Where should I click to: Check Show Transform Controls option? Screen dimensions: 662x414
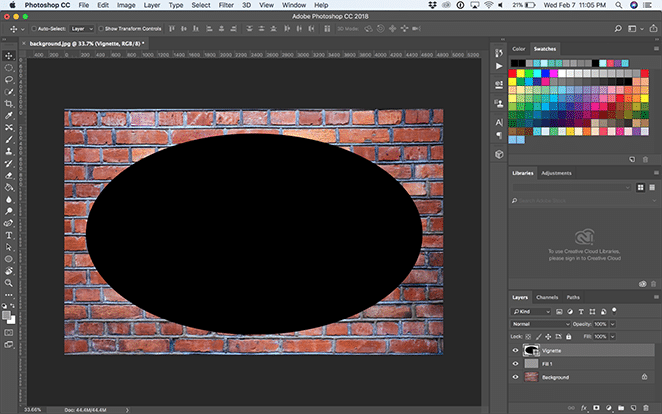pyautogui.click(x=102, y=29)
